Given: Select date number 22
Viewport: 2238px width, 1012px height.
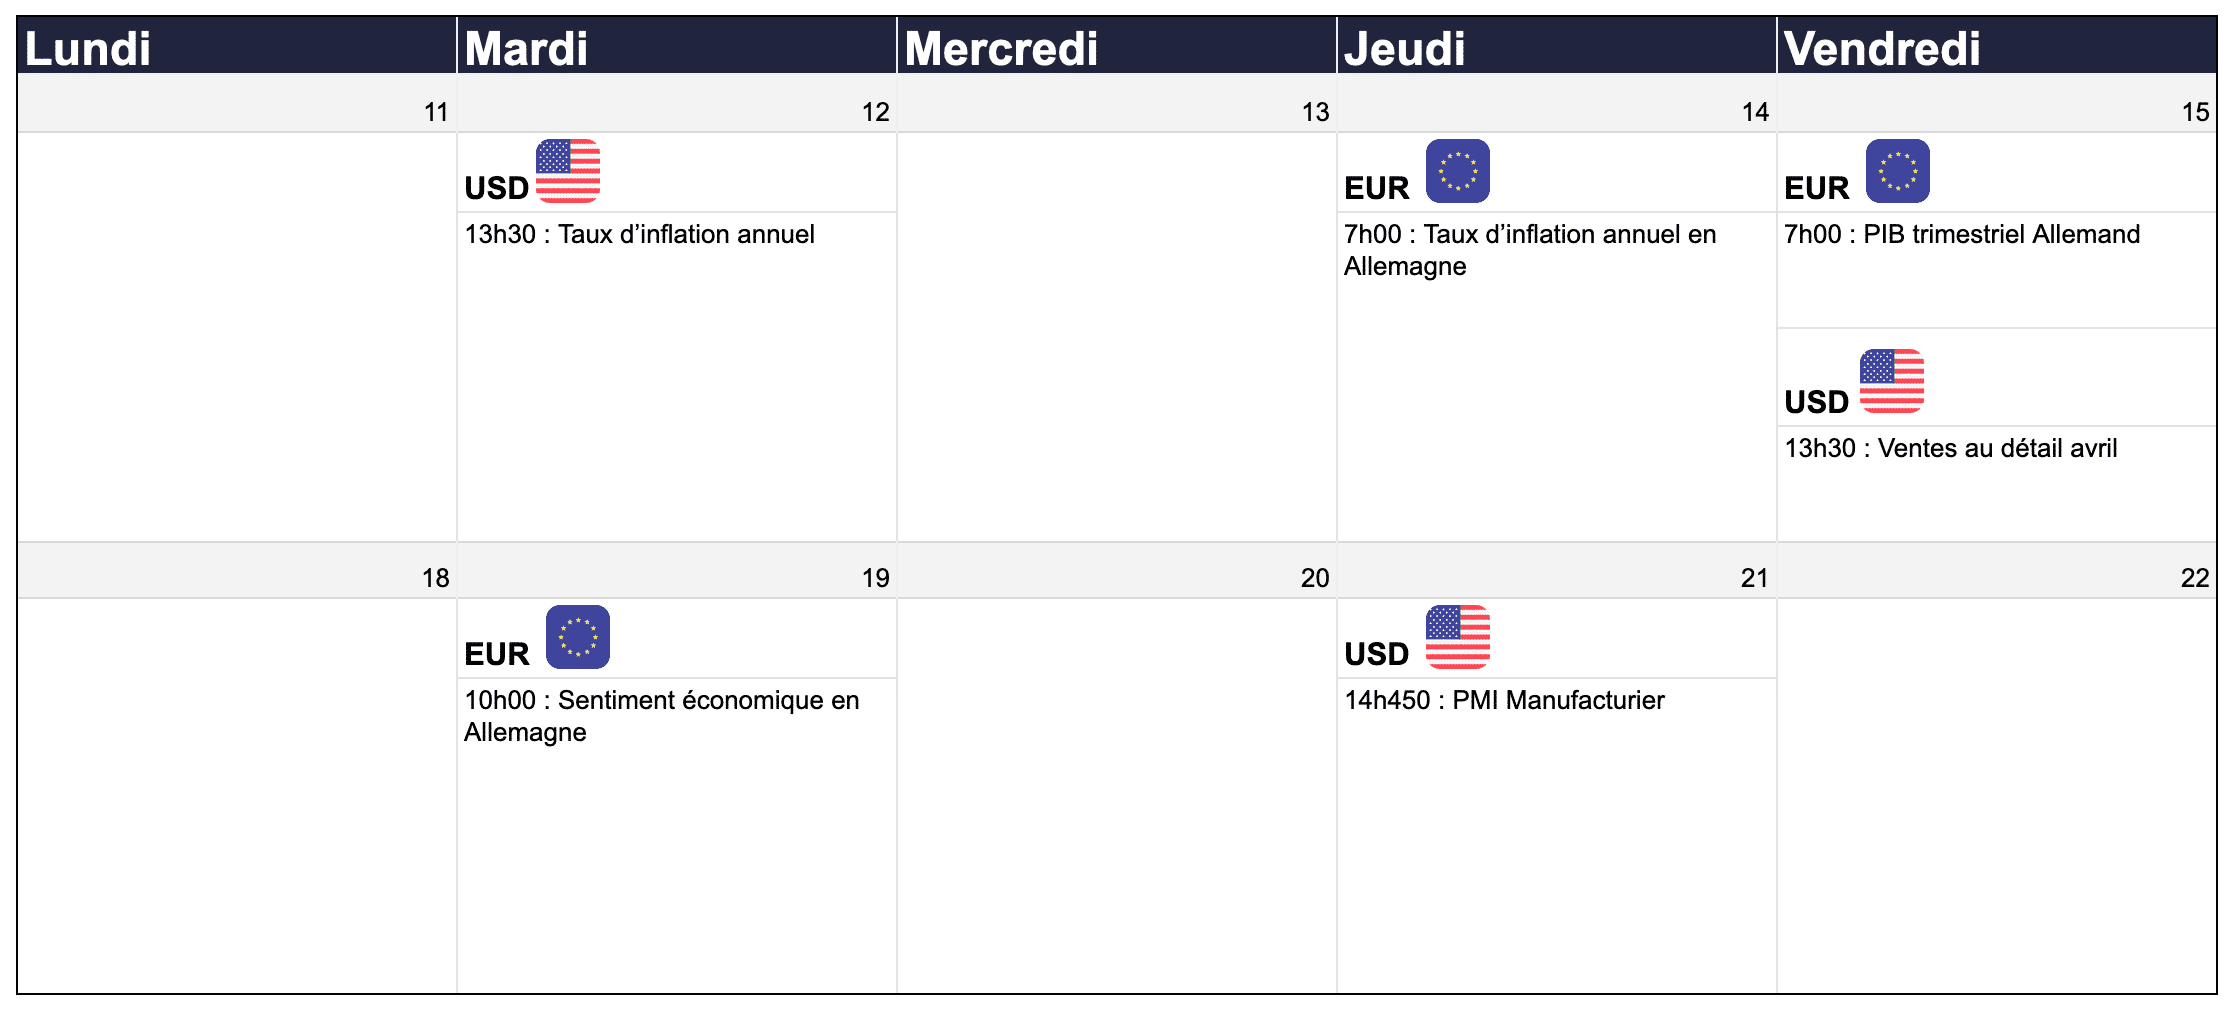Looking at the screenshot, I should pos(2195,578).
